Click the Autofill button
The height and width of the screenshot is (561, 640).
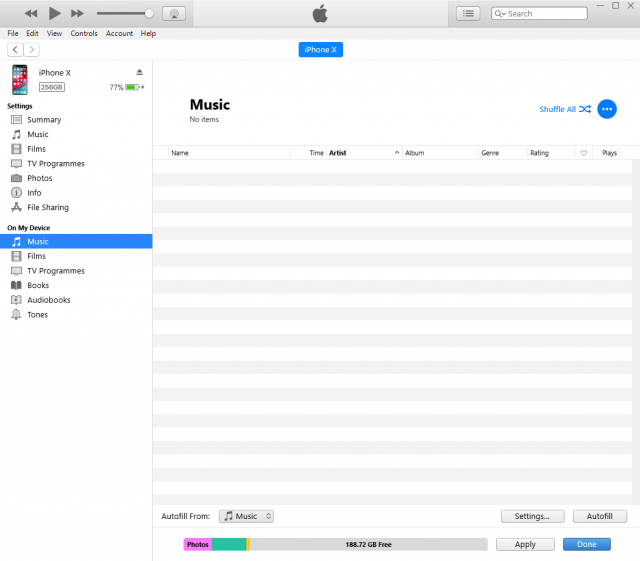(x=600, y=516)
